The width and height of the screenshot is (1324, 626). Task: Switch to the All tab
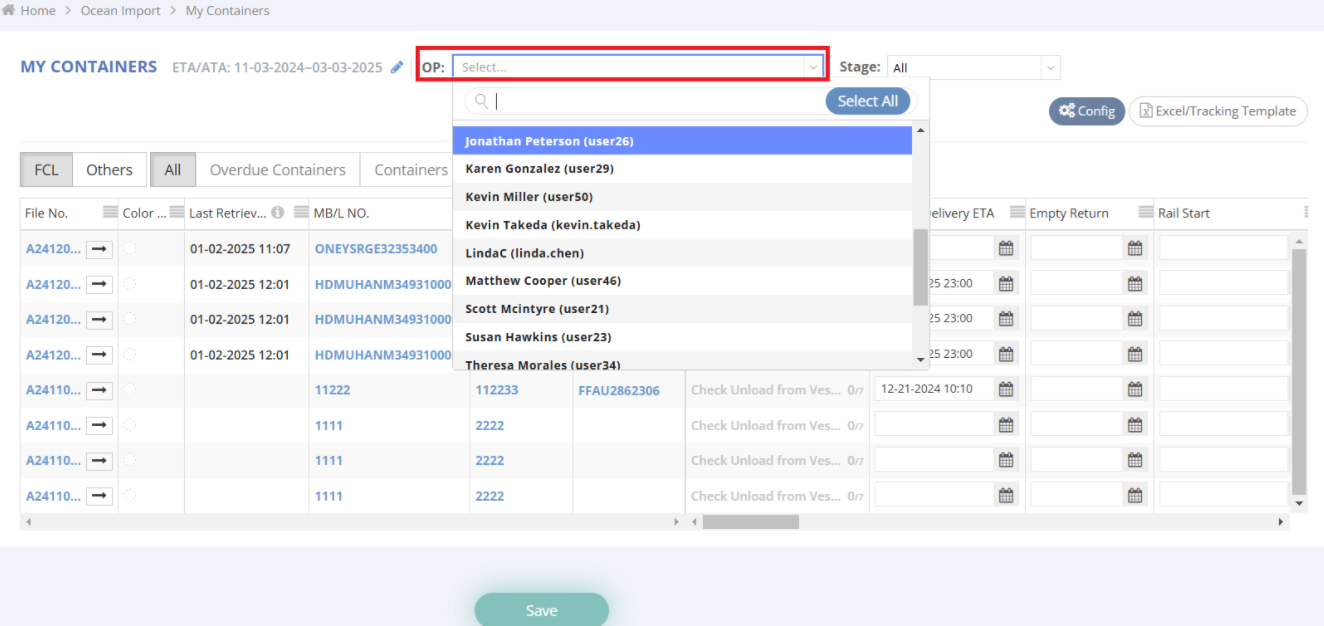(173, 170)
